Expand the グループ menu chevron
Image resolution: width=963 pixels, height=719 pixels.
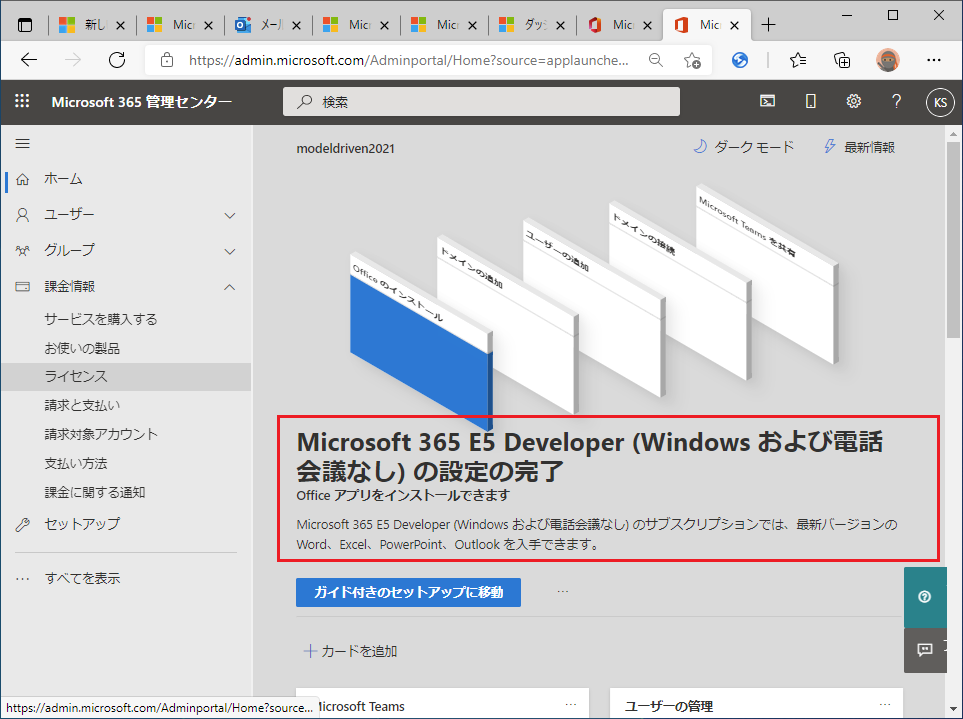[230, 251]
